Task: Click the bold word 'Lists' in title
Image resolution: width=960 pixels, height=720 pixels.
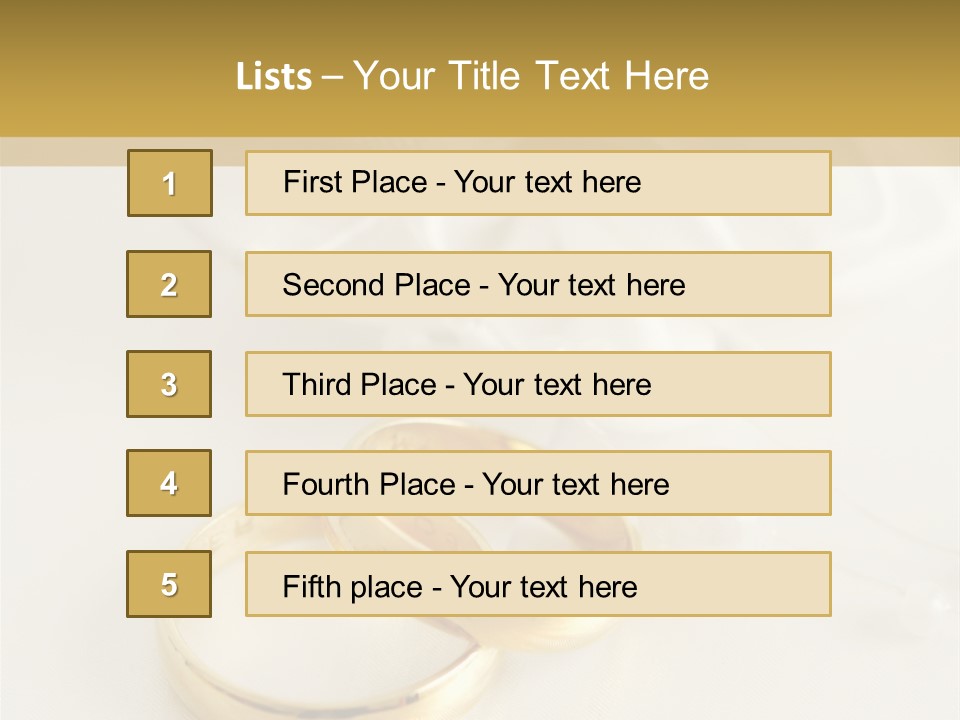Action: (x=274, y=76)
